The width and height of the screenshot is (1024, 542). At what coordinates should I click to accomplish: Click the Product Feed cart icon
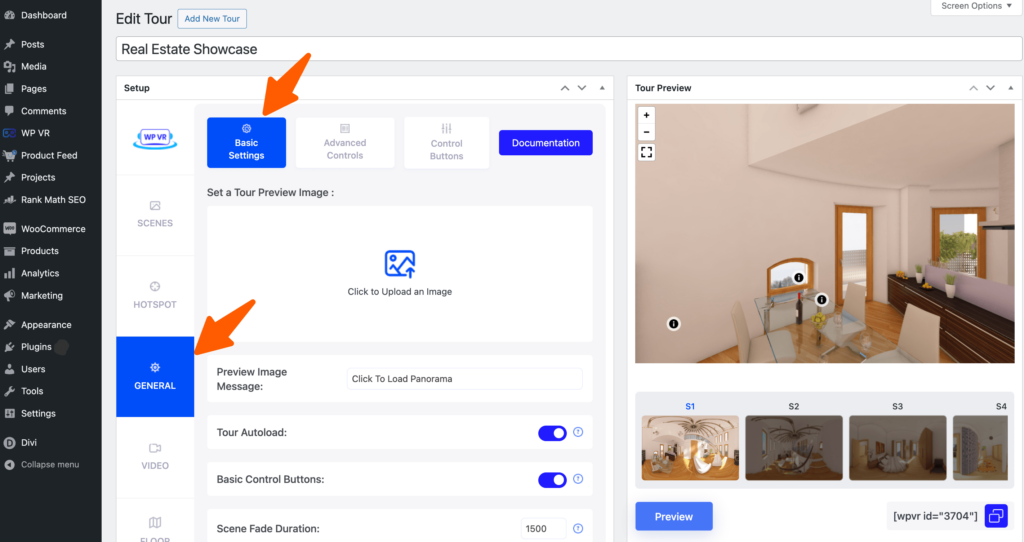pos(9,155)
